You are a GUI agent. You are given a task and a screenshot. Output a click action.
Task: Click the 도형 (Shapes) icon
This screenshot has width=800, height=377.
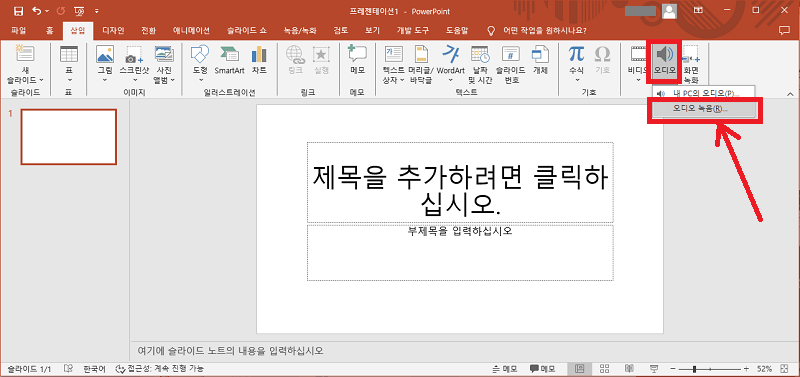[x=199, y=54]
